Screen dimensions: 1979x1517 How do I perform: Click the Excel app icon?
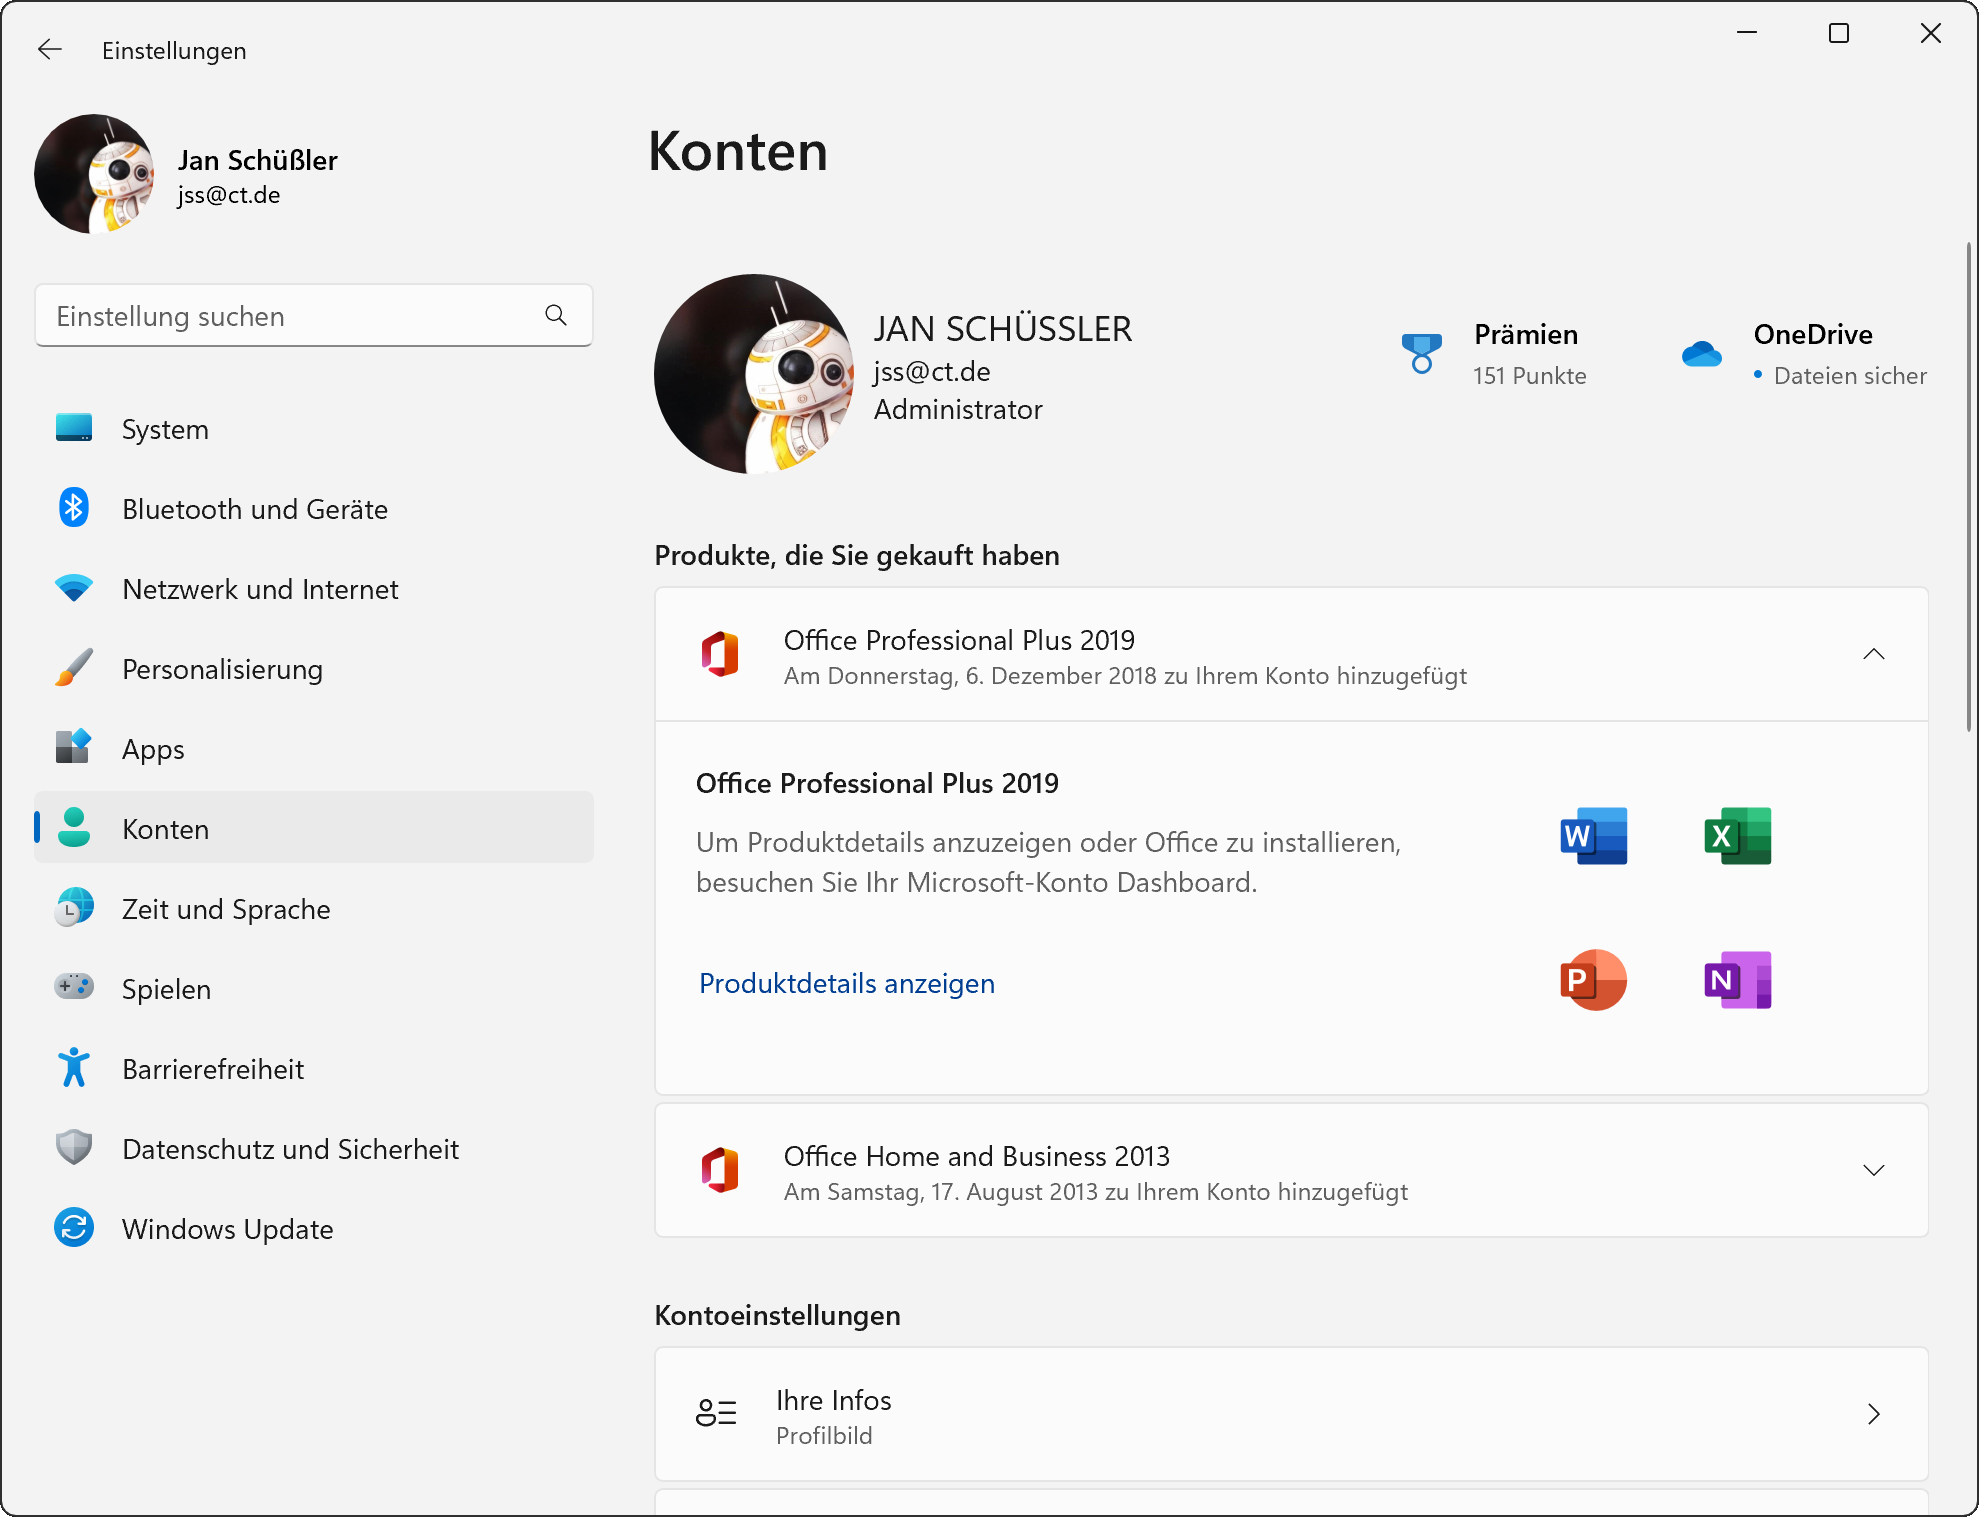pyautogui.click(x=1737, y=835)
